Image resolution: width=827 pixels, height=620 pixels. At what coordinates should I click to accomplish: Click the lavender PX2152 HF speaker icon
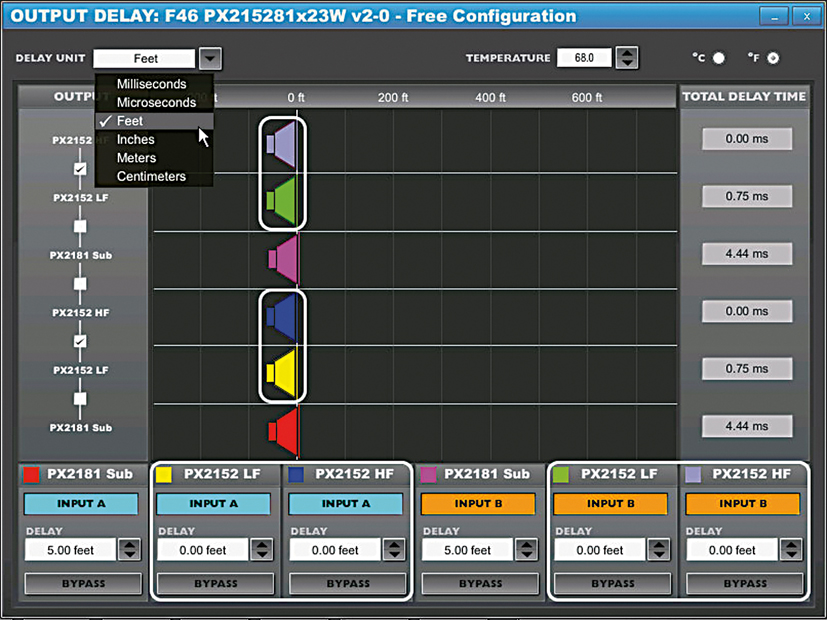(282, 144)
